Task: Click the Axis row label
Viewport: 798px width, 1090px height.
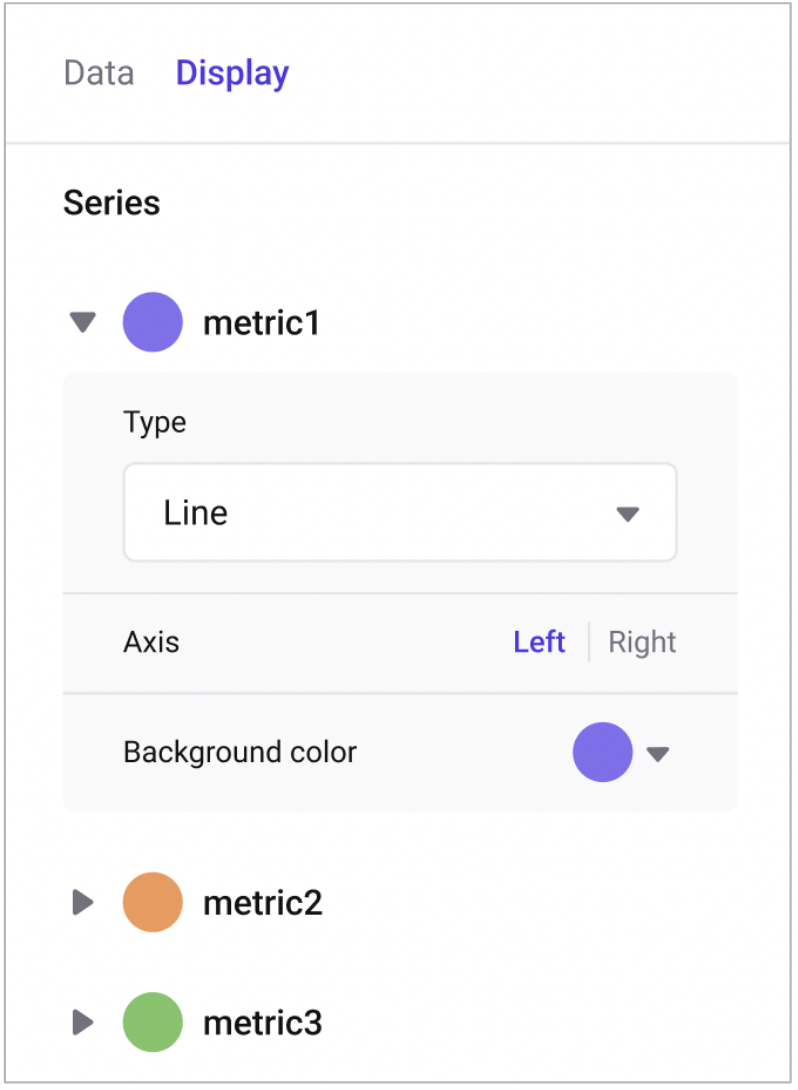Action: pyautogui.click(x=151, y=642)
